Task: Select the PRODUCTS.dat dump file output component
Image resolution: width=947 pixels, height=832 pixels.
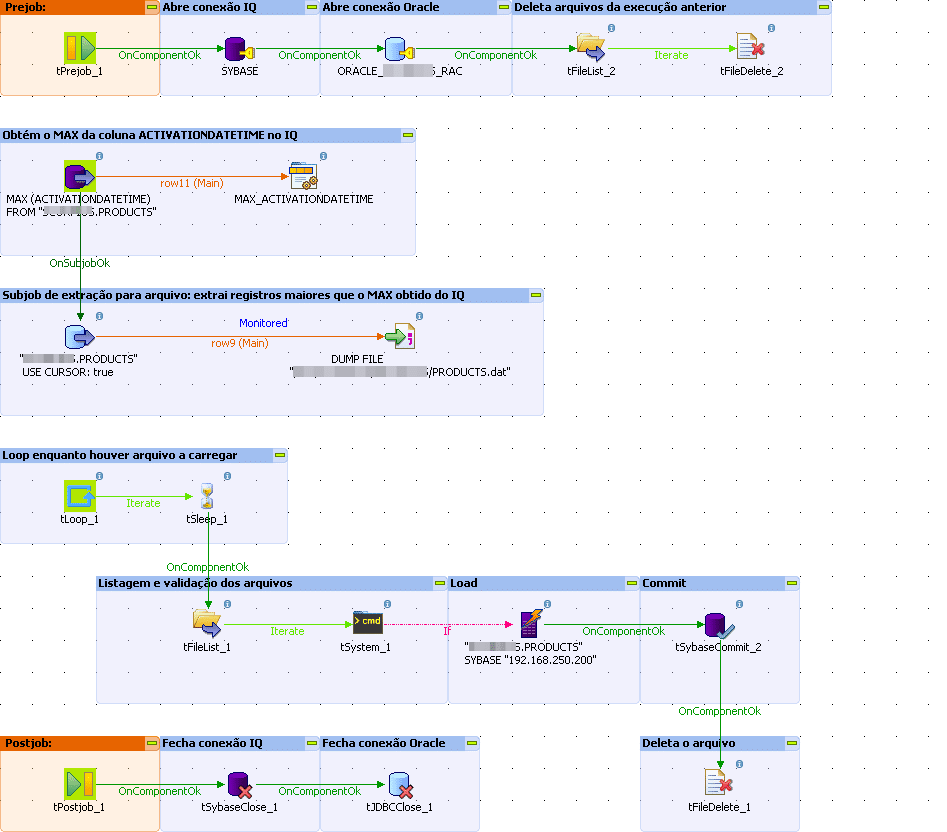Action: pos(400,337)
